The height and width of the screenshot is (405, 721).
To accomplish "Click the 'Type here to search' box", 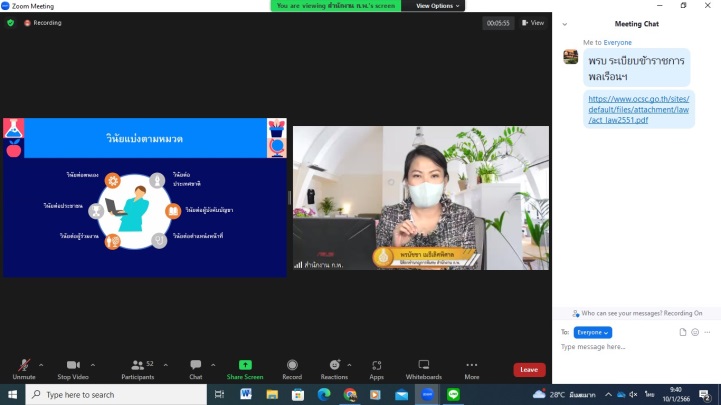I will (116, 394).
